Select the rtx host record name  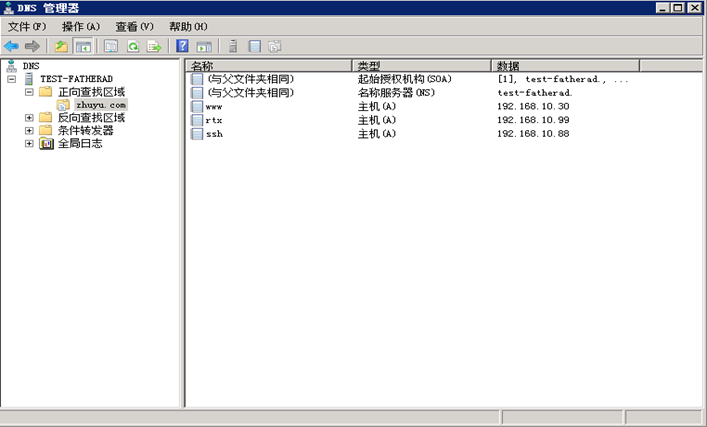(214, 120)
